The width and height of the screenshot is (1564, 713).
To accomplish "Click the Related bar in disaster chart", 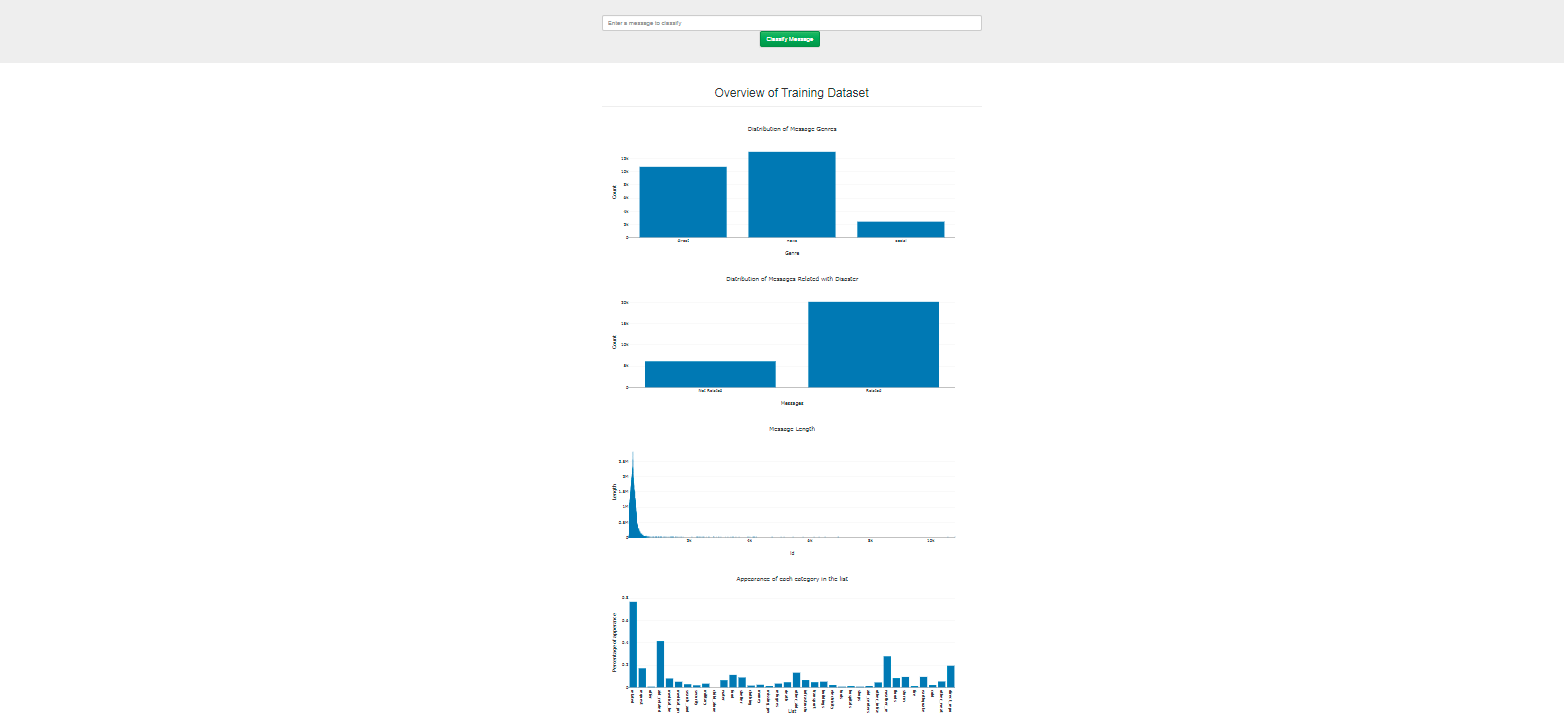I will [874, 344].
